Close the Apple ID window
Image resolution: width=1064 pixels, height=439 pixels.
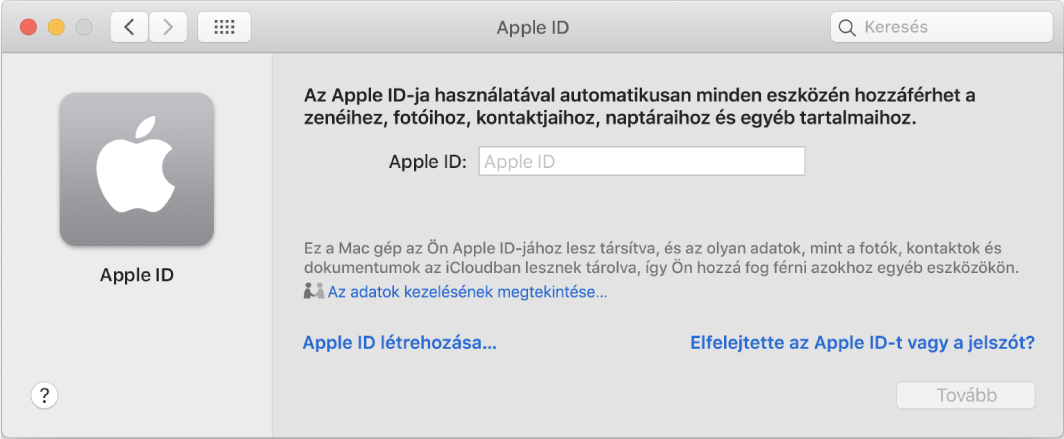click(28, 27)
